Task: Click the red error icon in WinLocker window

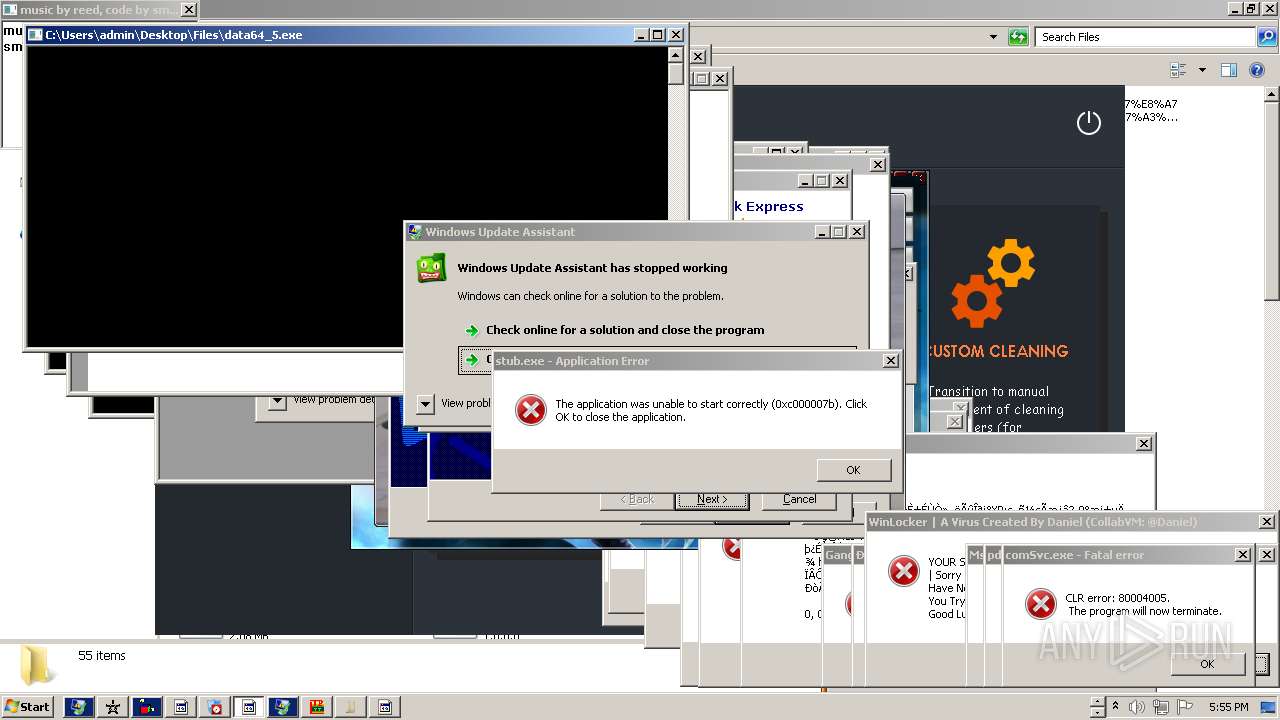Action: click(x=904, y=571)
